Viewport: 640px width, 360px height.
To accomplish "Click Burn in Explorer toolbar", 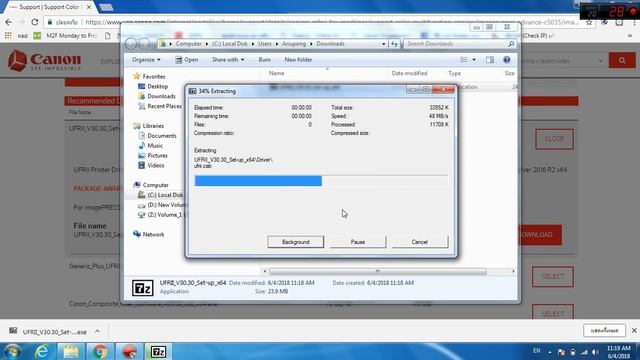I will tap(264, 60).
